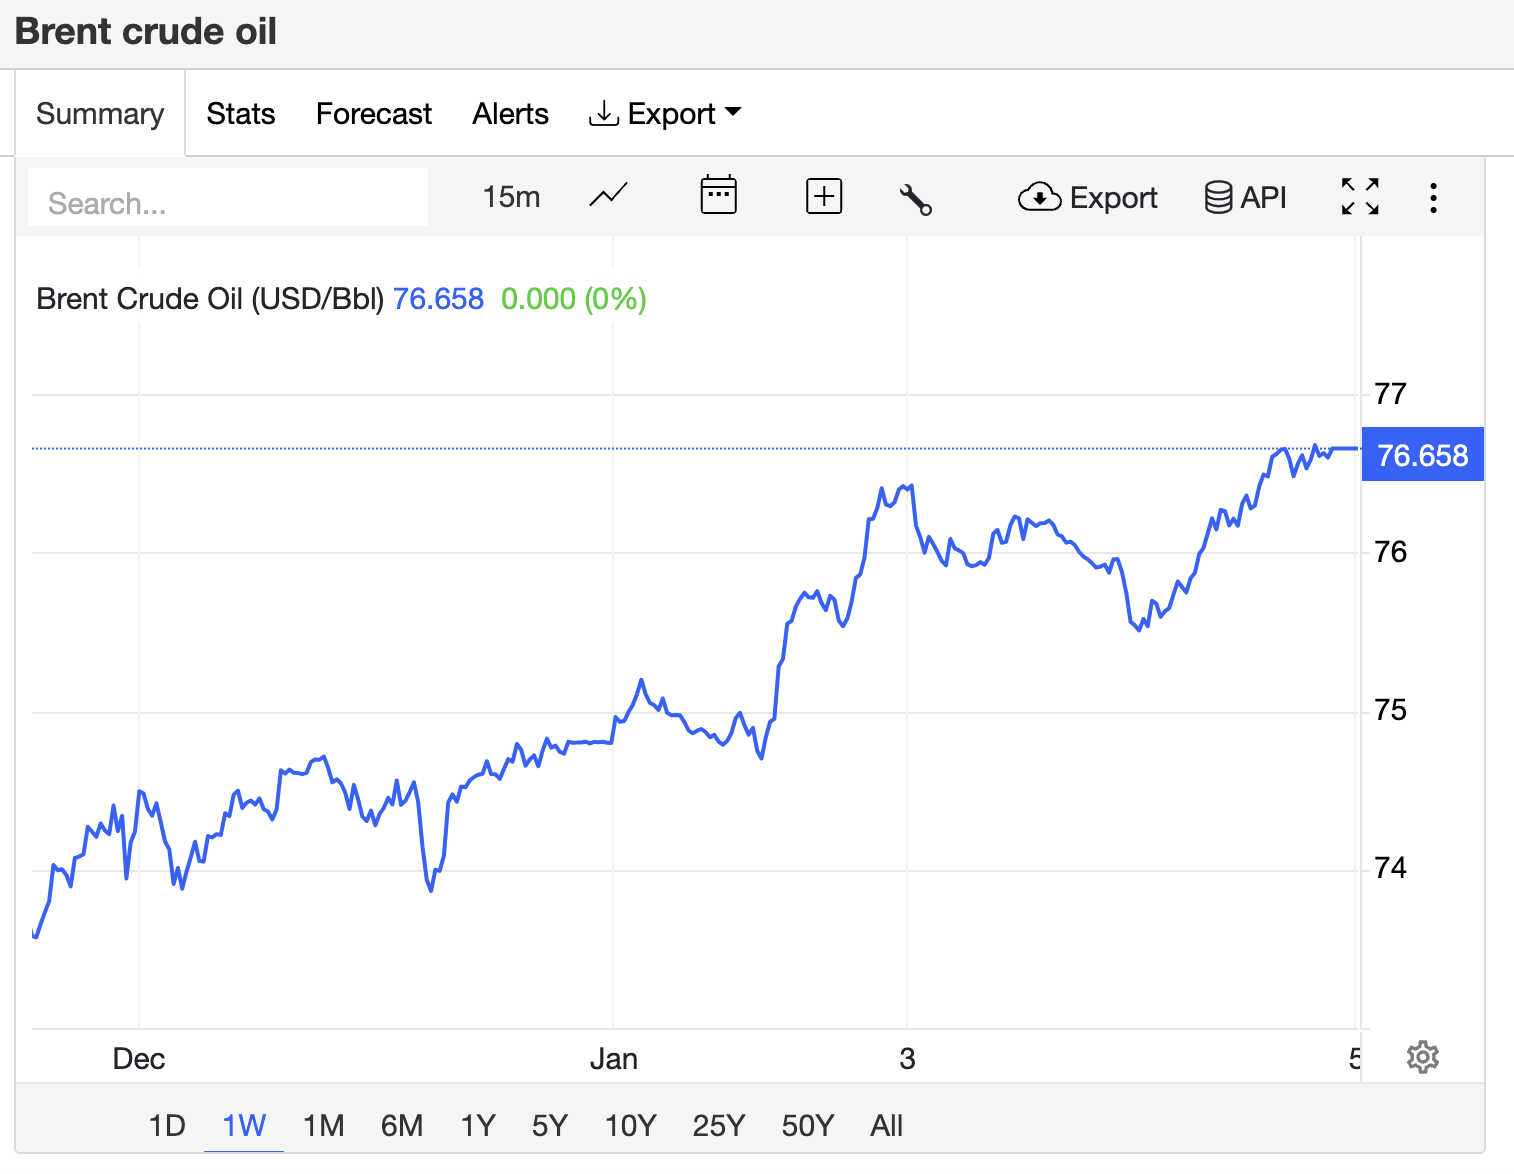Click the 75 price axis label
Image resolution: width=1514 pixels, height=1174 pixels.
(x=1390, y=710)
